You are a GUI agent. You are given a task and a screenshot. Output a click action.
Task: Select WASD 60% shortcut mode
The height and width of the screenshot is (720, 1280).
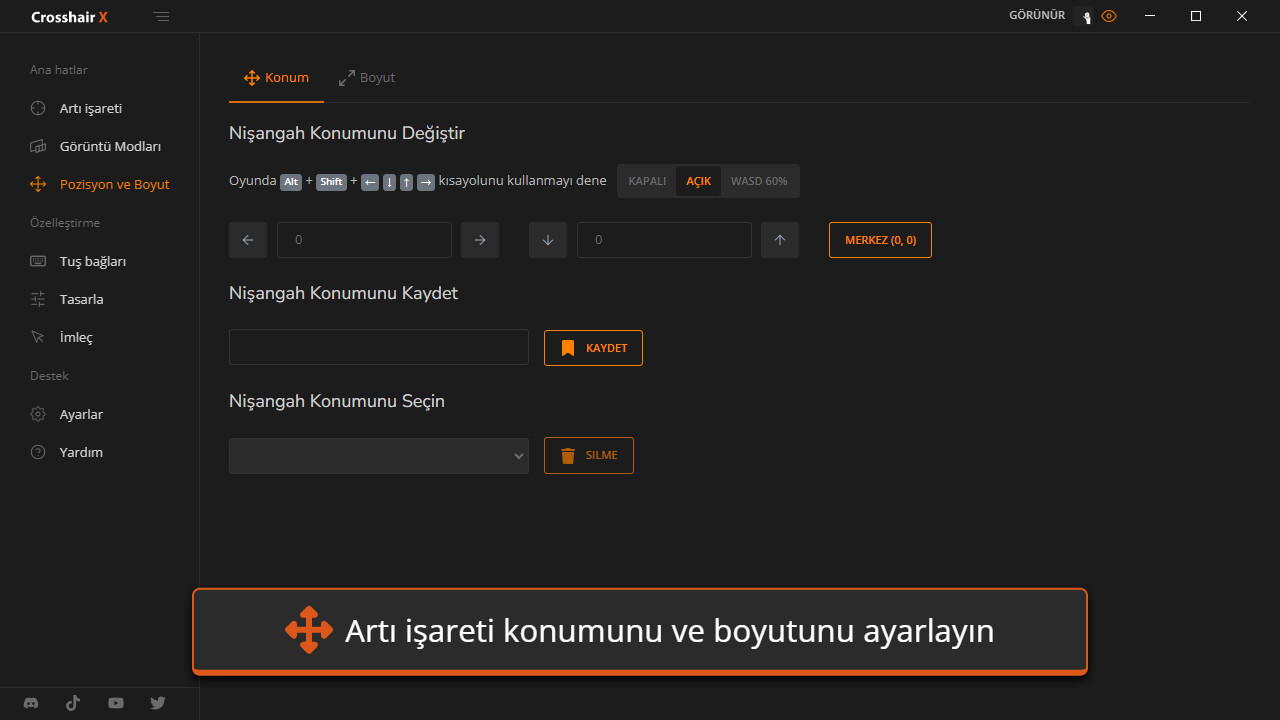tap(759, 181)
